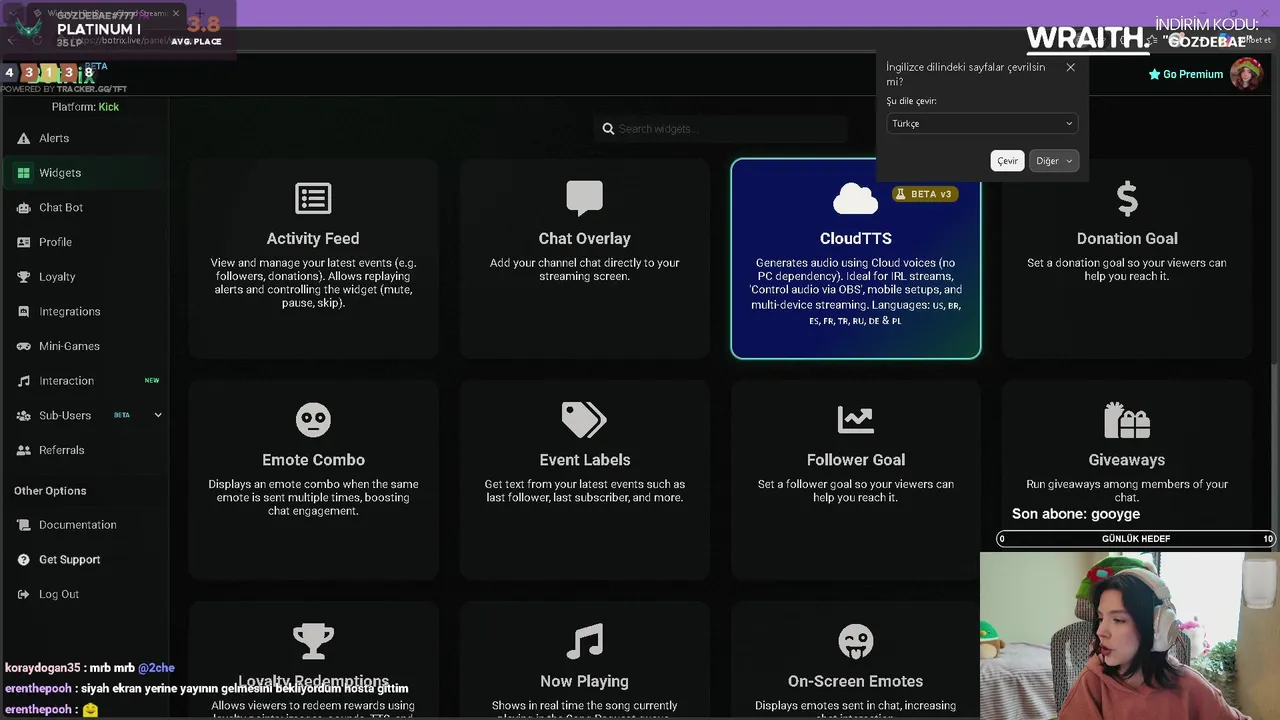Click the Donation Goal title
The height and width of the screenshot is (720, 1280).
(x=1127, y=238)
